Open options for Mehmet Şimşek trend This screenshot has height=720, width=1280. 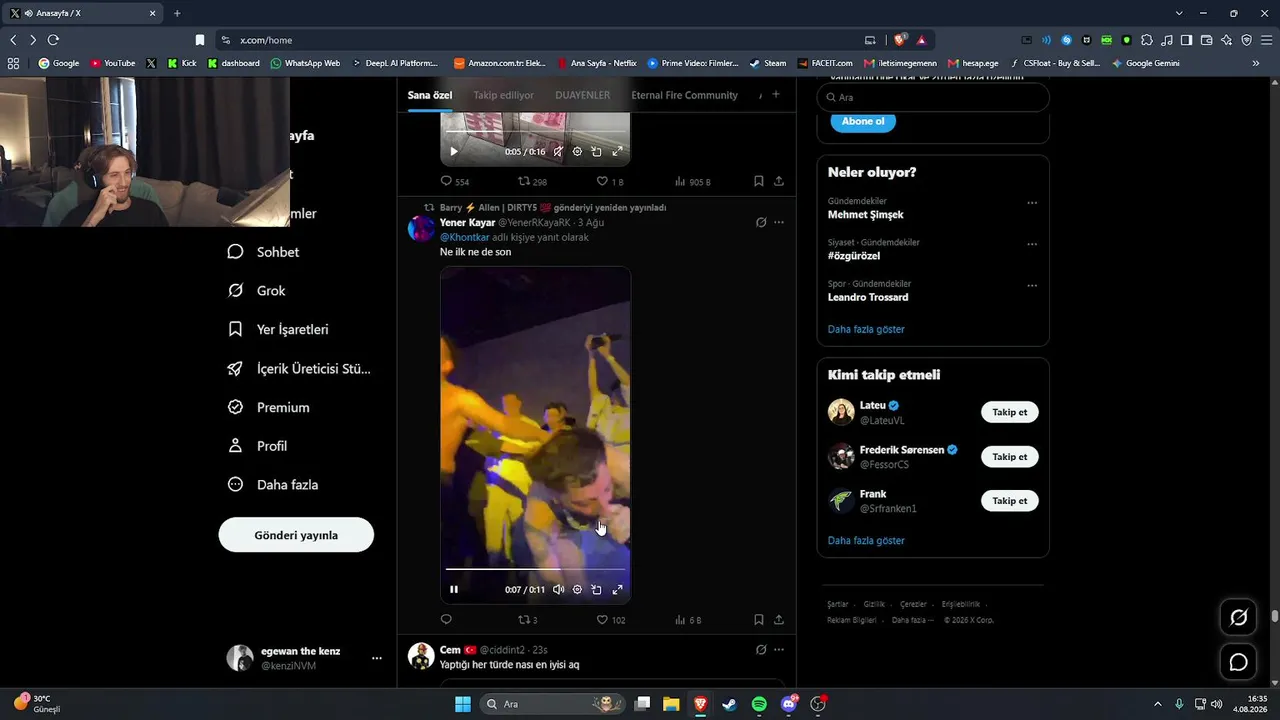[1032, 203]
